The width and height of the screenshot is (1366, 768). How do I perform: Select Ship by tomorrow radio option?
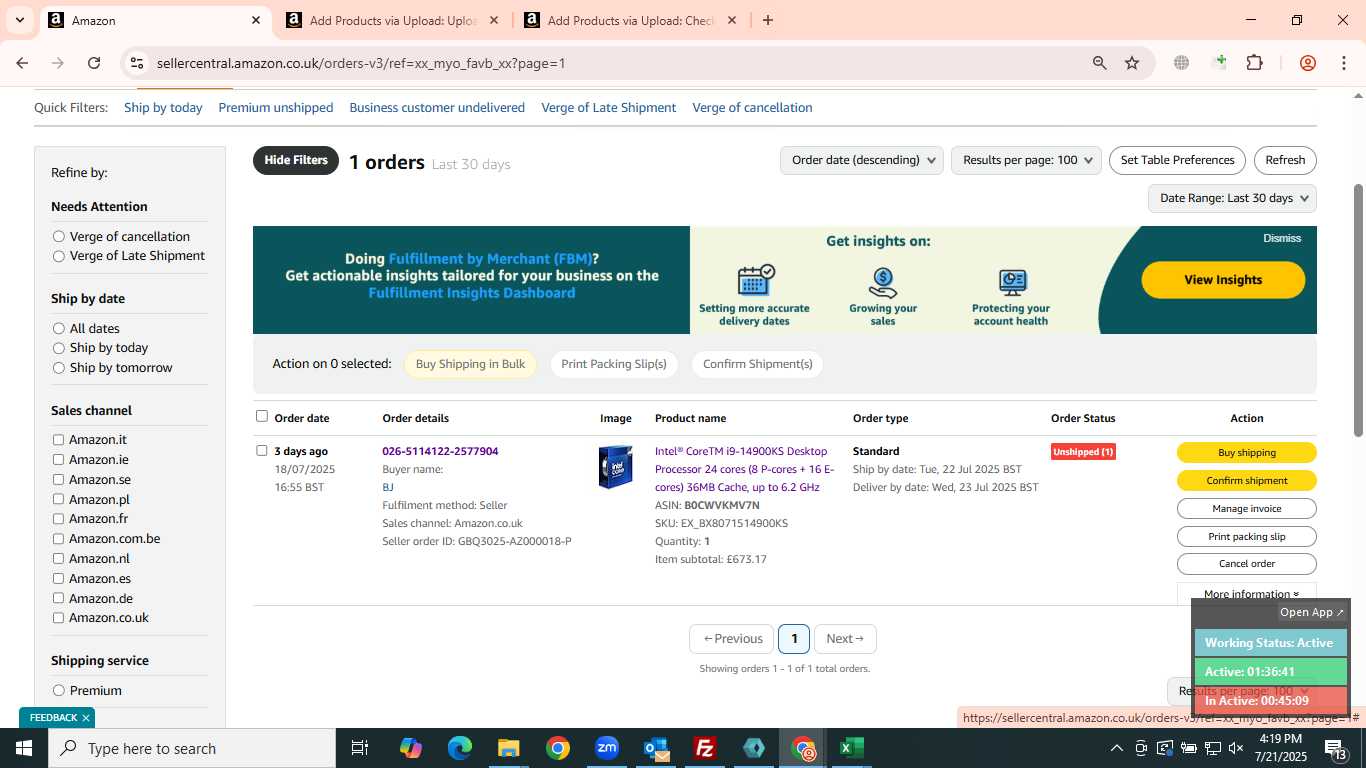(59, 368)
